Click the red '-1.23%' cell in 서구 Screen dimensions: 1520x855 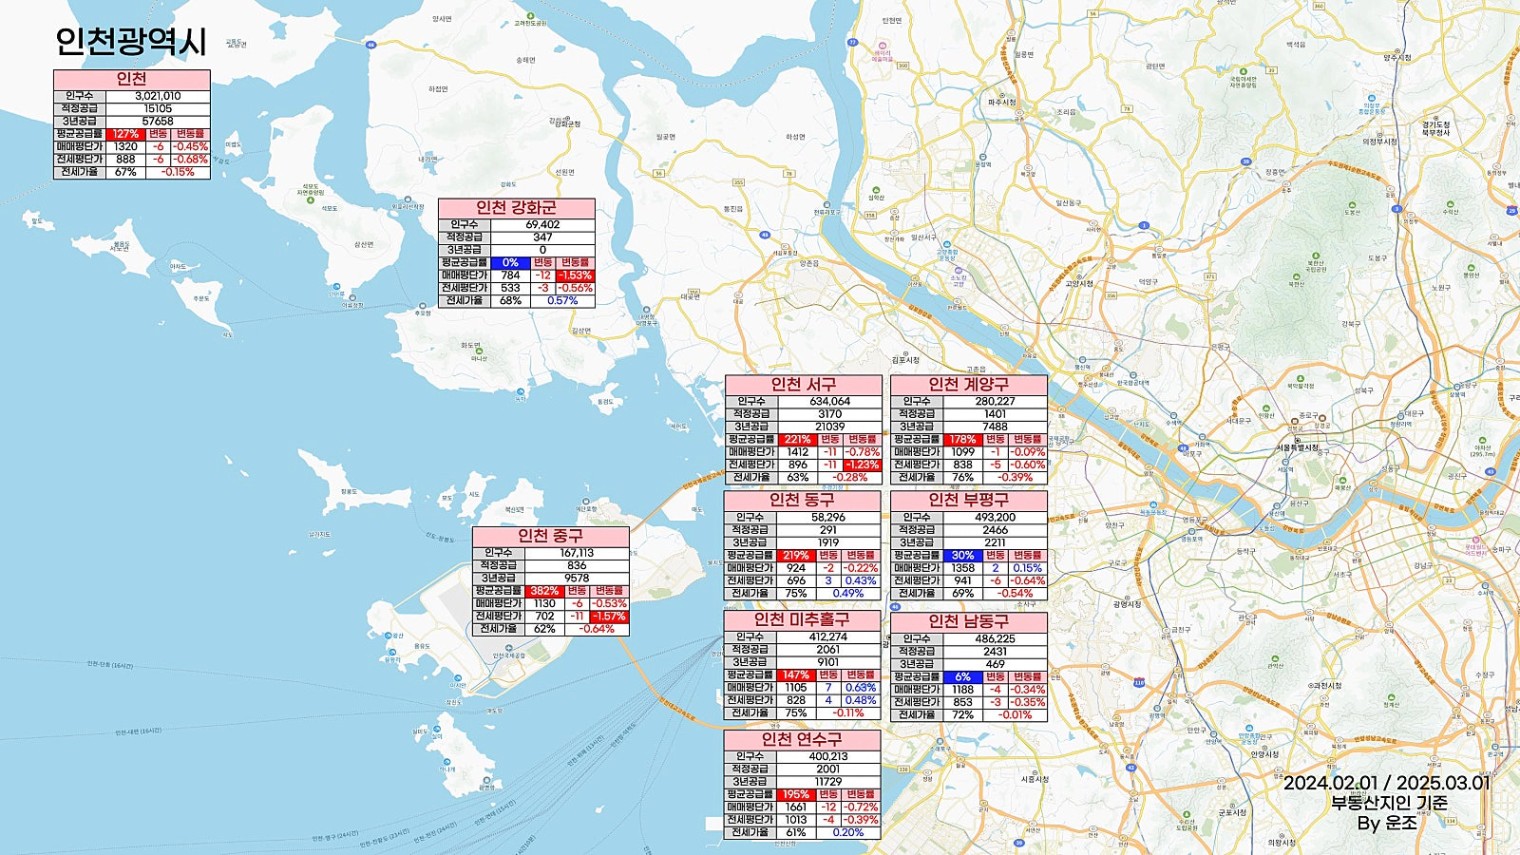tap(862, 465)
